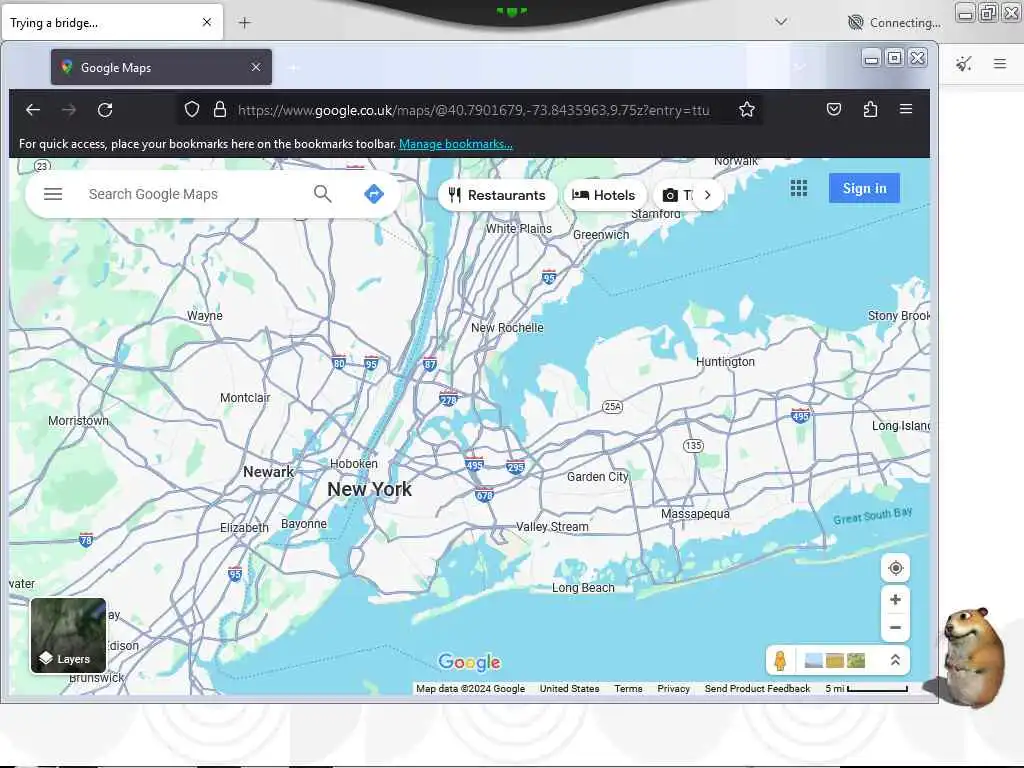Click the Great South Bay label
1024x768 pixels.
click(872, 515)
